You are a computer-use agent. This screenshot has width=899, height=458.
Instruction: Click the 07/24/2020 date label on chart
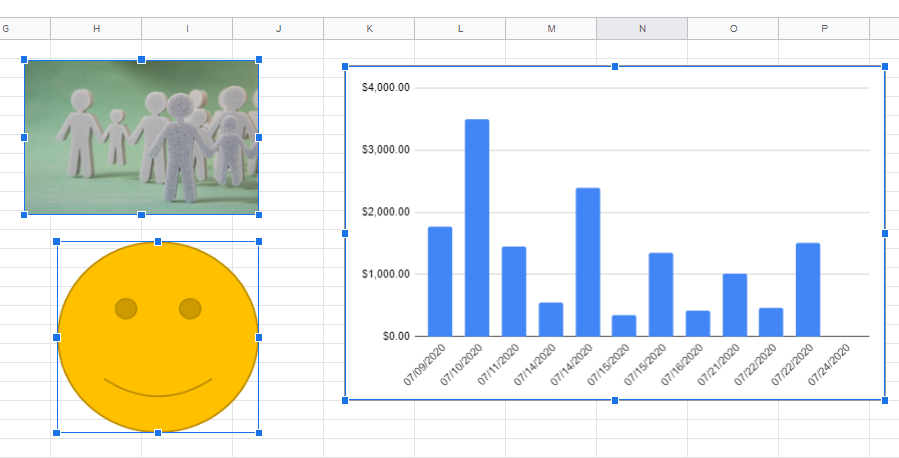(830, 365)
